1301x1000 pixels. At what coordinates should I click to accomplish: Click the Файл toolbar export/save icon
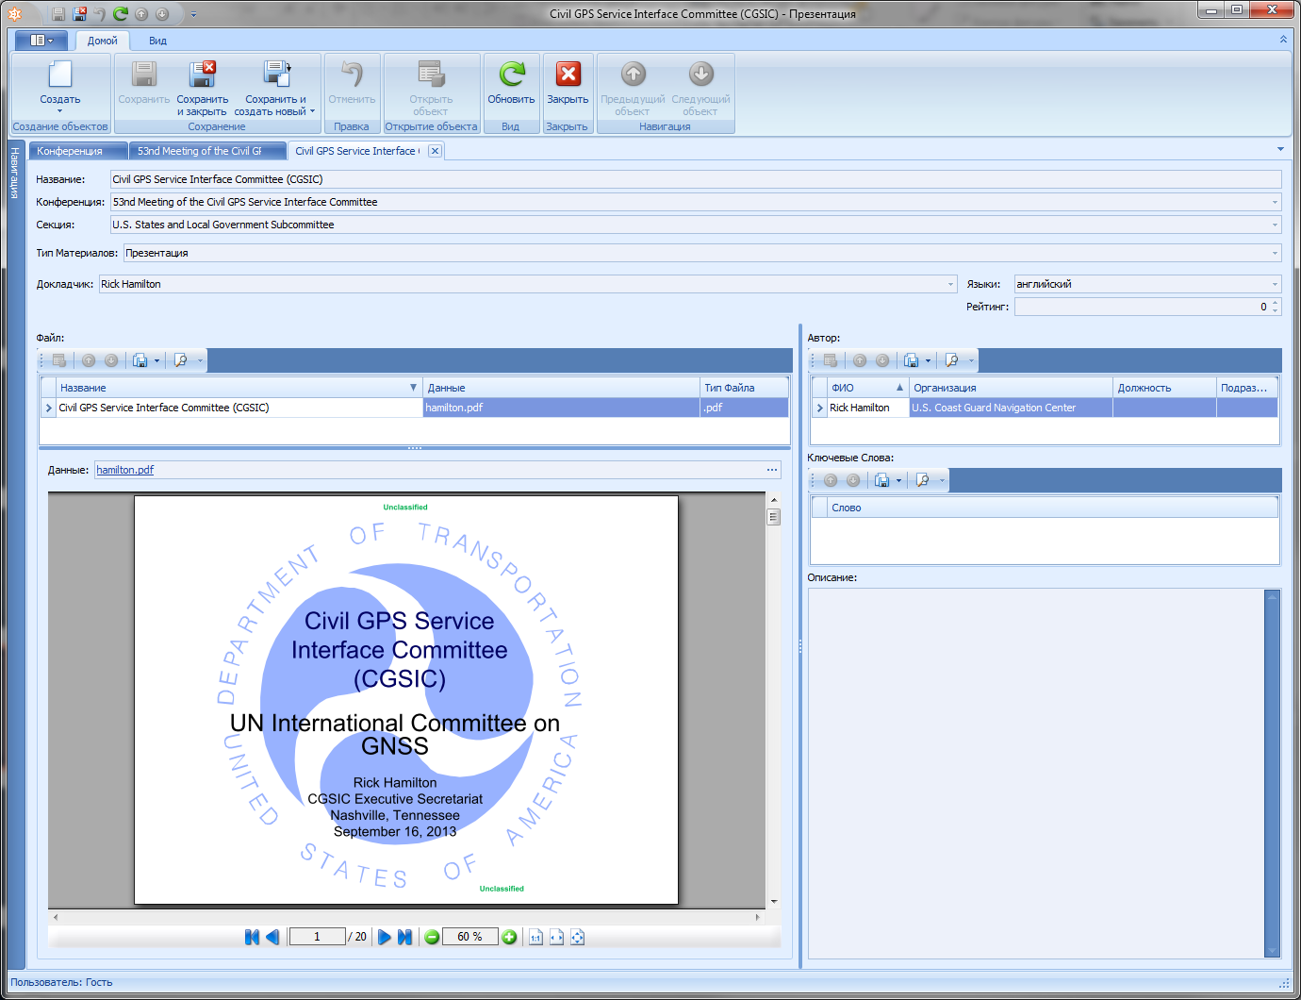140,360
